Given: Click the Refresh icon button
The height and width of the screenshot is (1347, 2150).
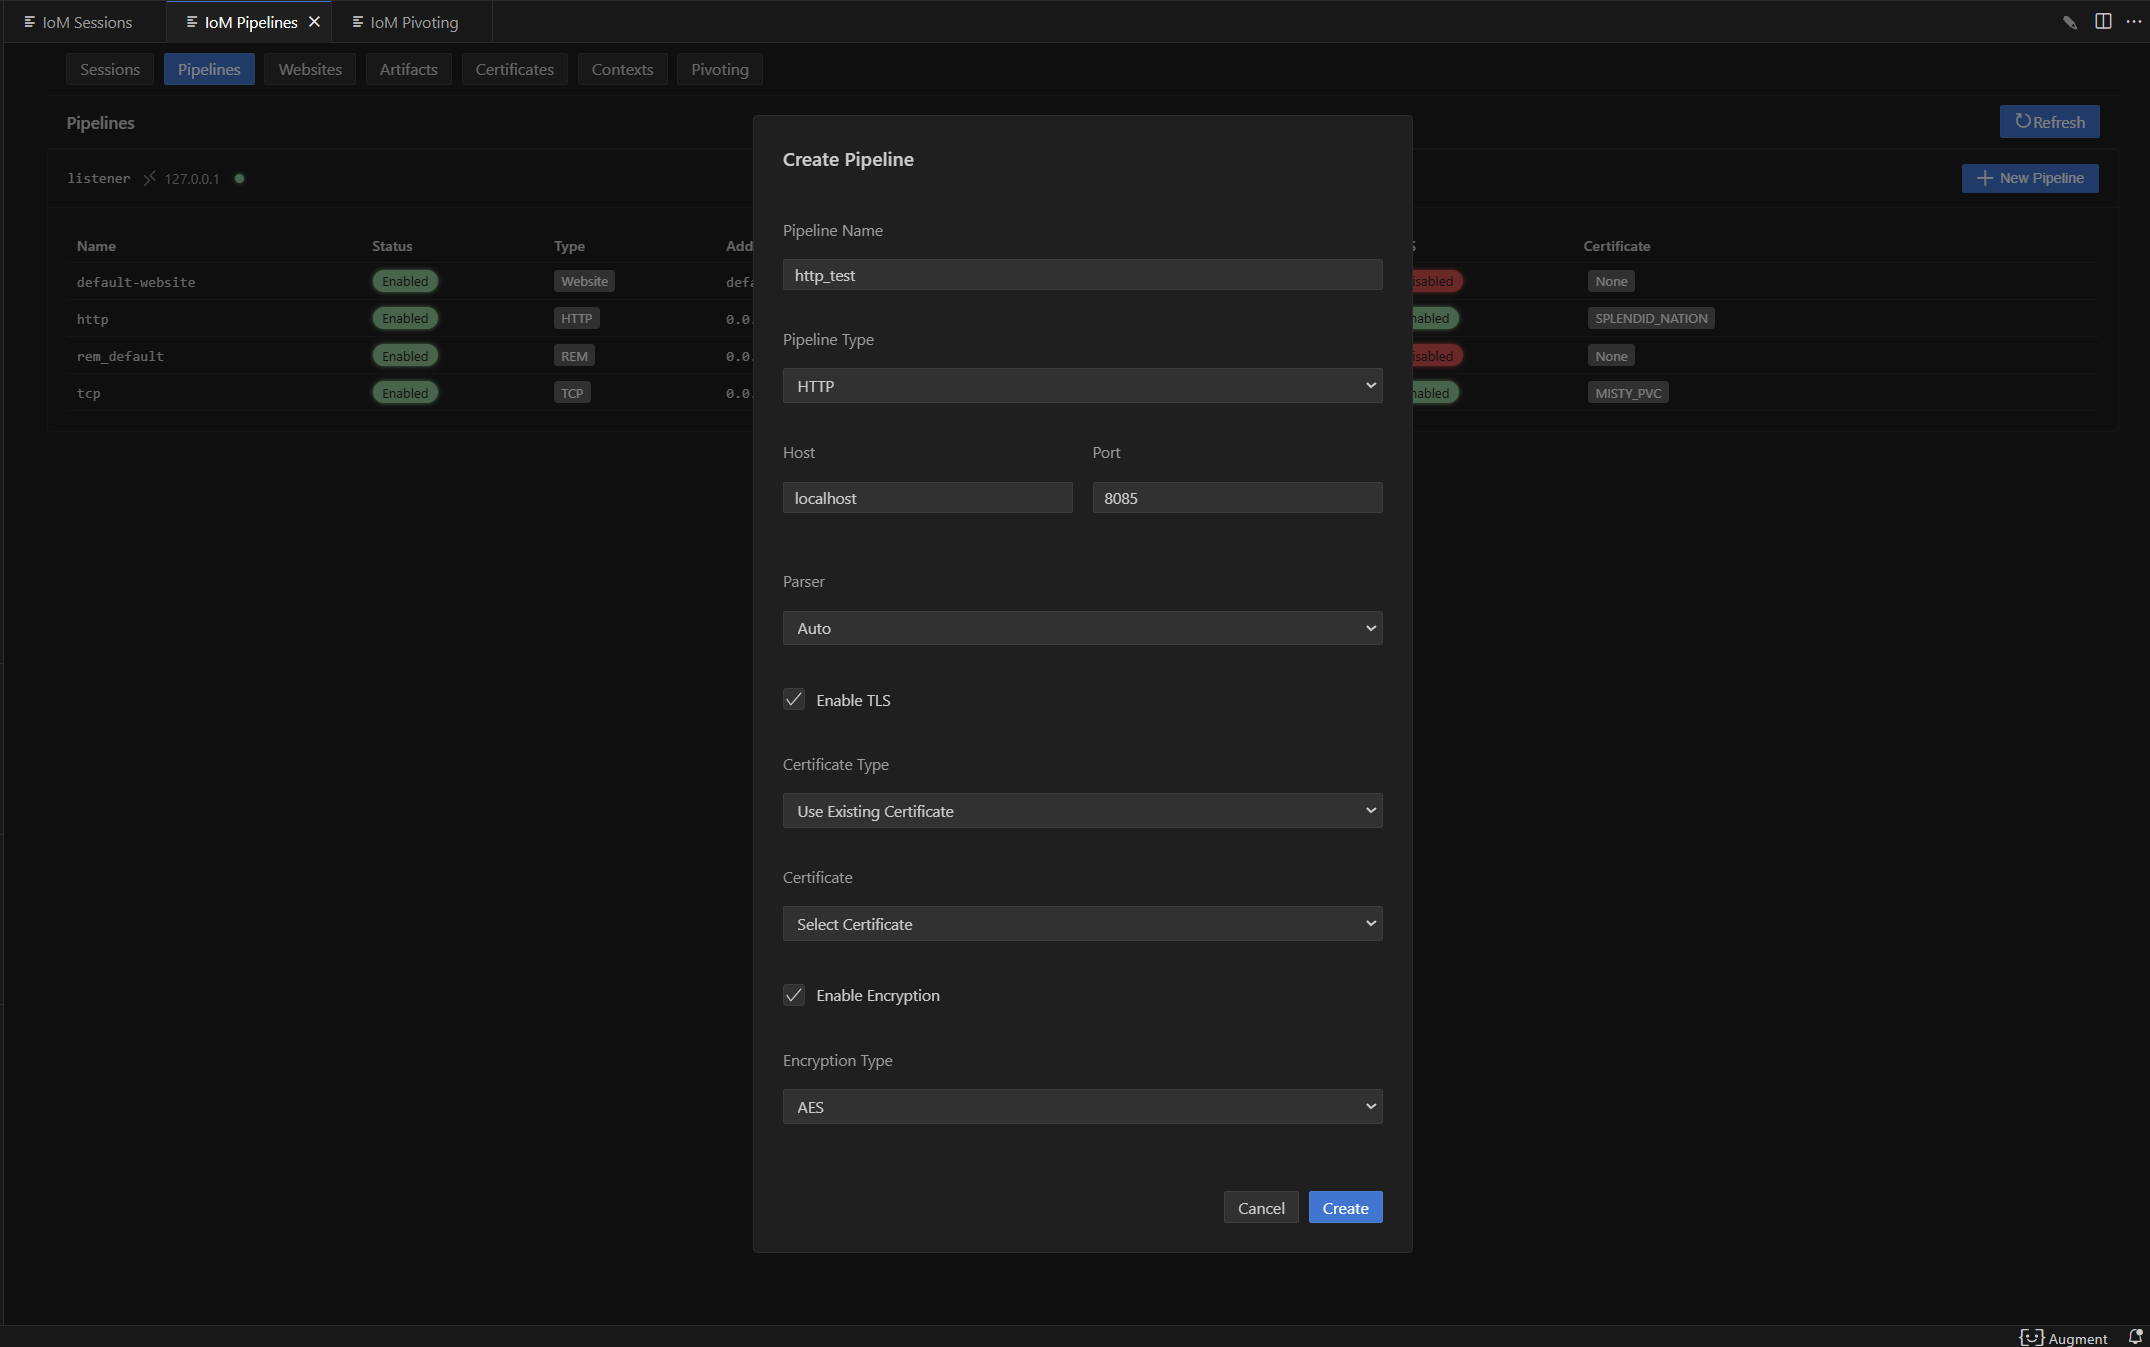Looking at the screenshot, I should pyautogui.click(x=2023, y=121).
